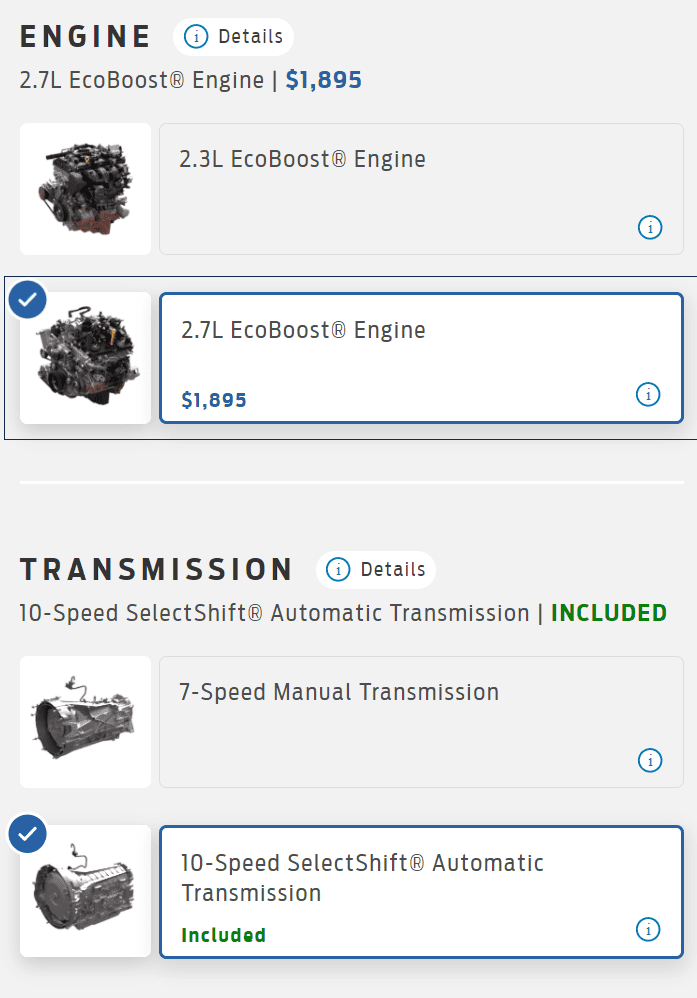Click checkmark badge on 2.7L engine
Screen dimensions: 697x998
click(27, 299)
